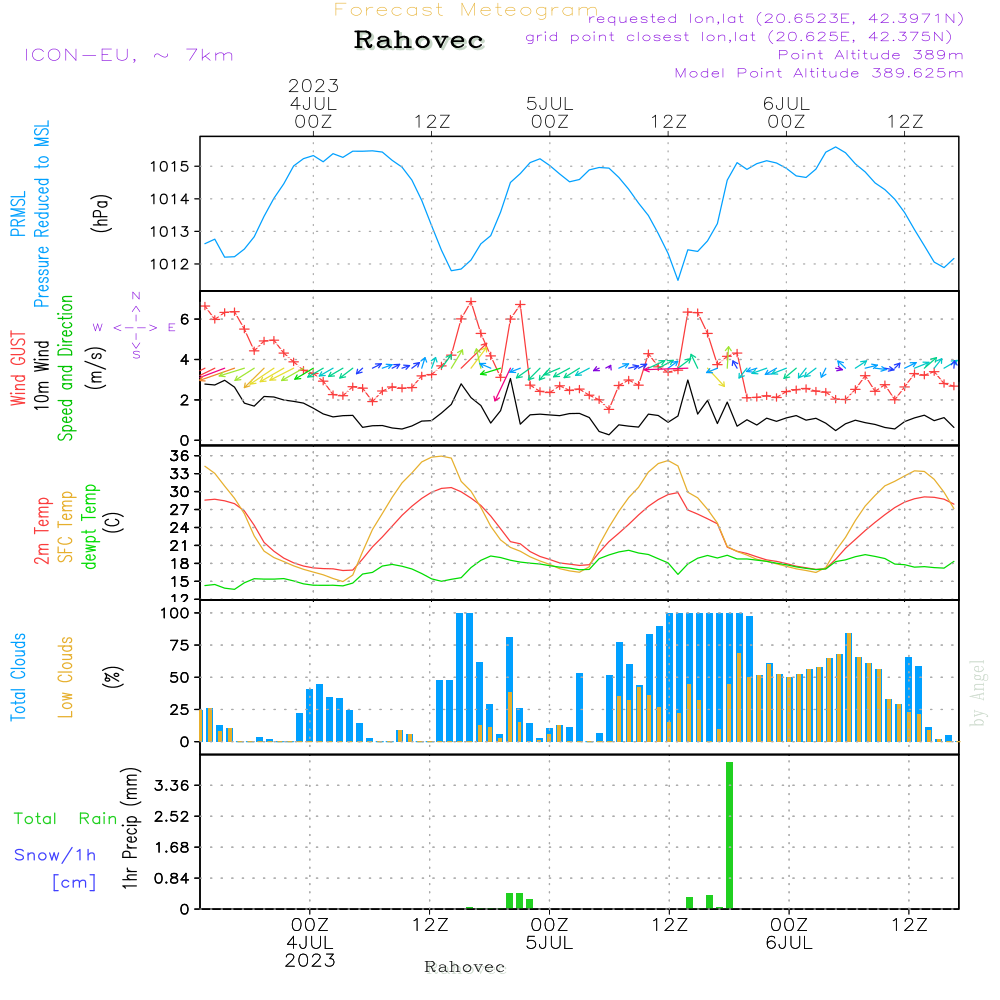Click the '(C)' temperature unit label
The height and width of the screenshot is (1000, 1000).
[x=112, y=522]
